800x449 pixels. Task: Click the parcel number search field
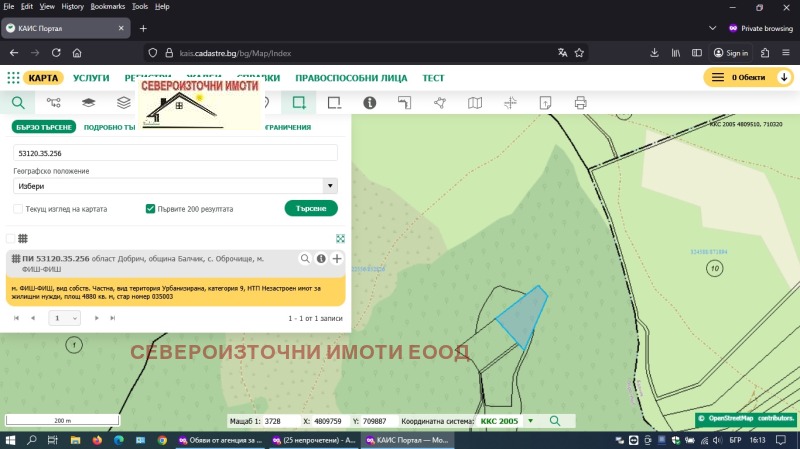tap(175, 153)
